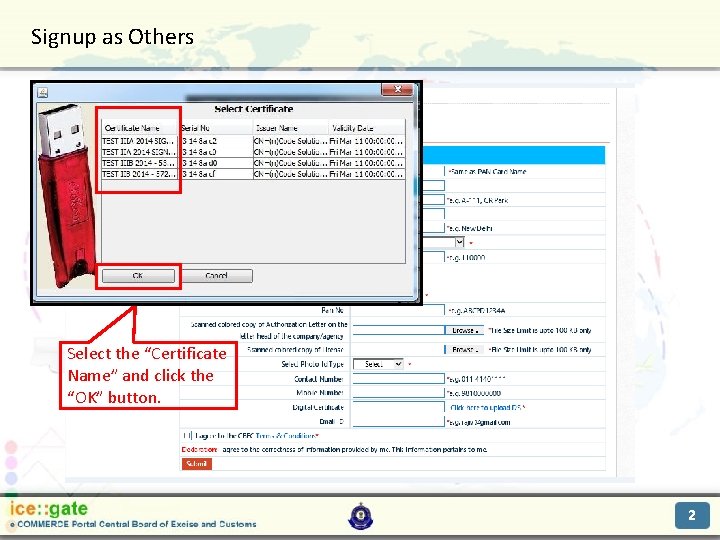Click the CBEC emblem in footer
This screenshot has height=540, width=720.
point(361,516)
